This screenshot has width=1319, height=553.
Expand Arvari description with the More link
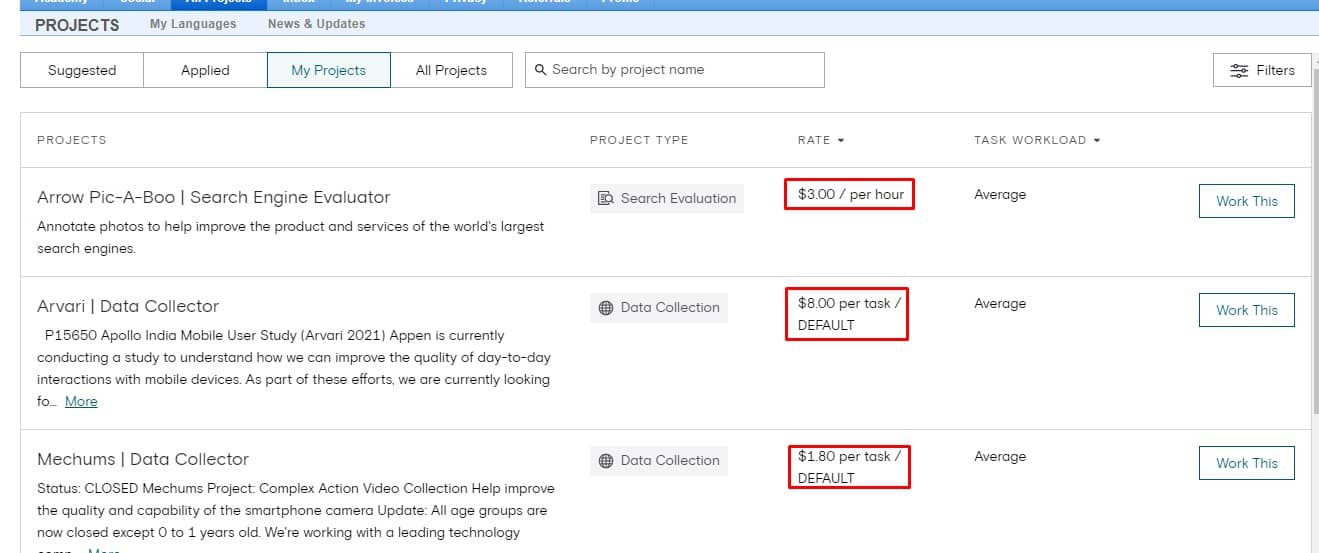[x=81, y=401]
